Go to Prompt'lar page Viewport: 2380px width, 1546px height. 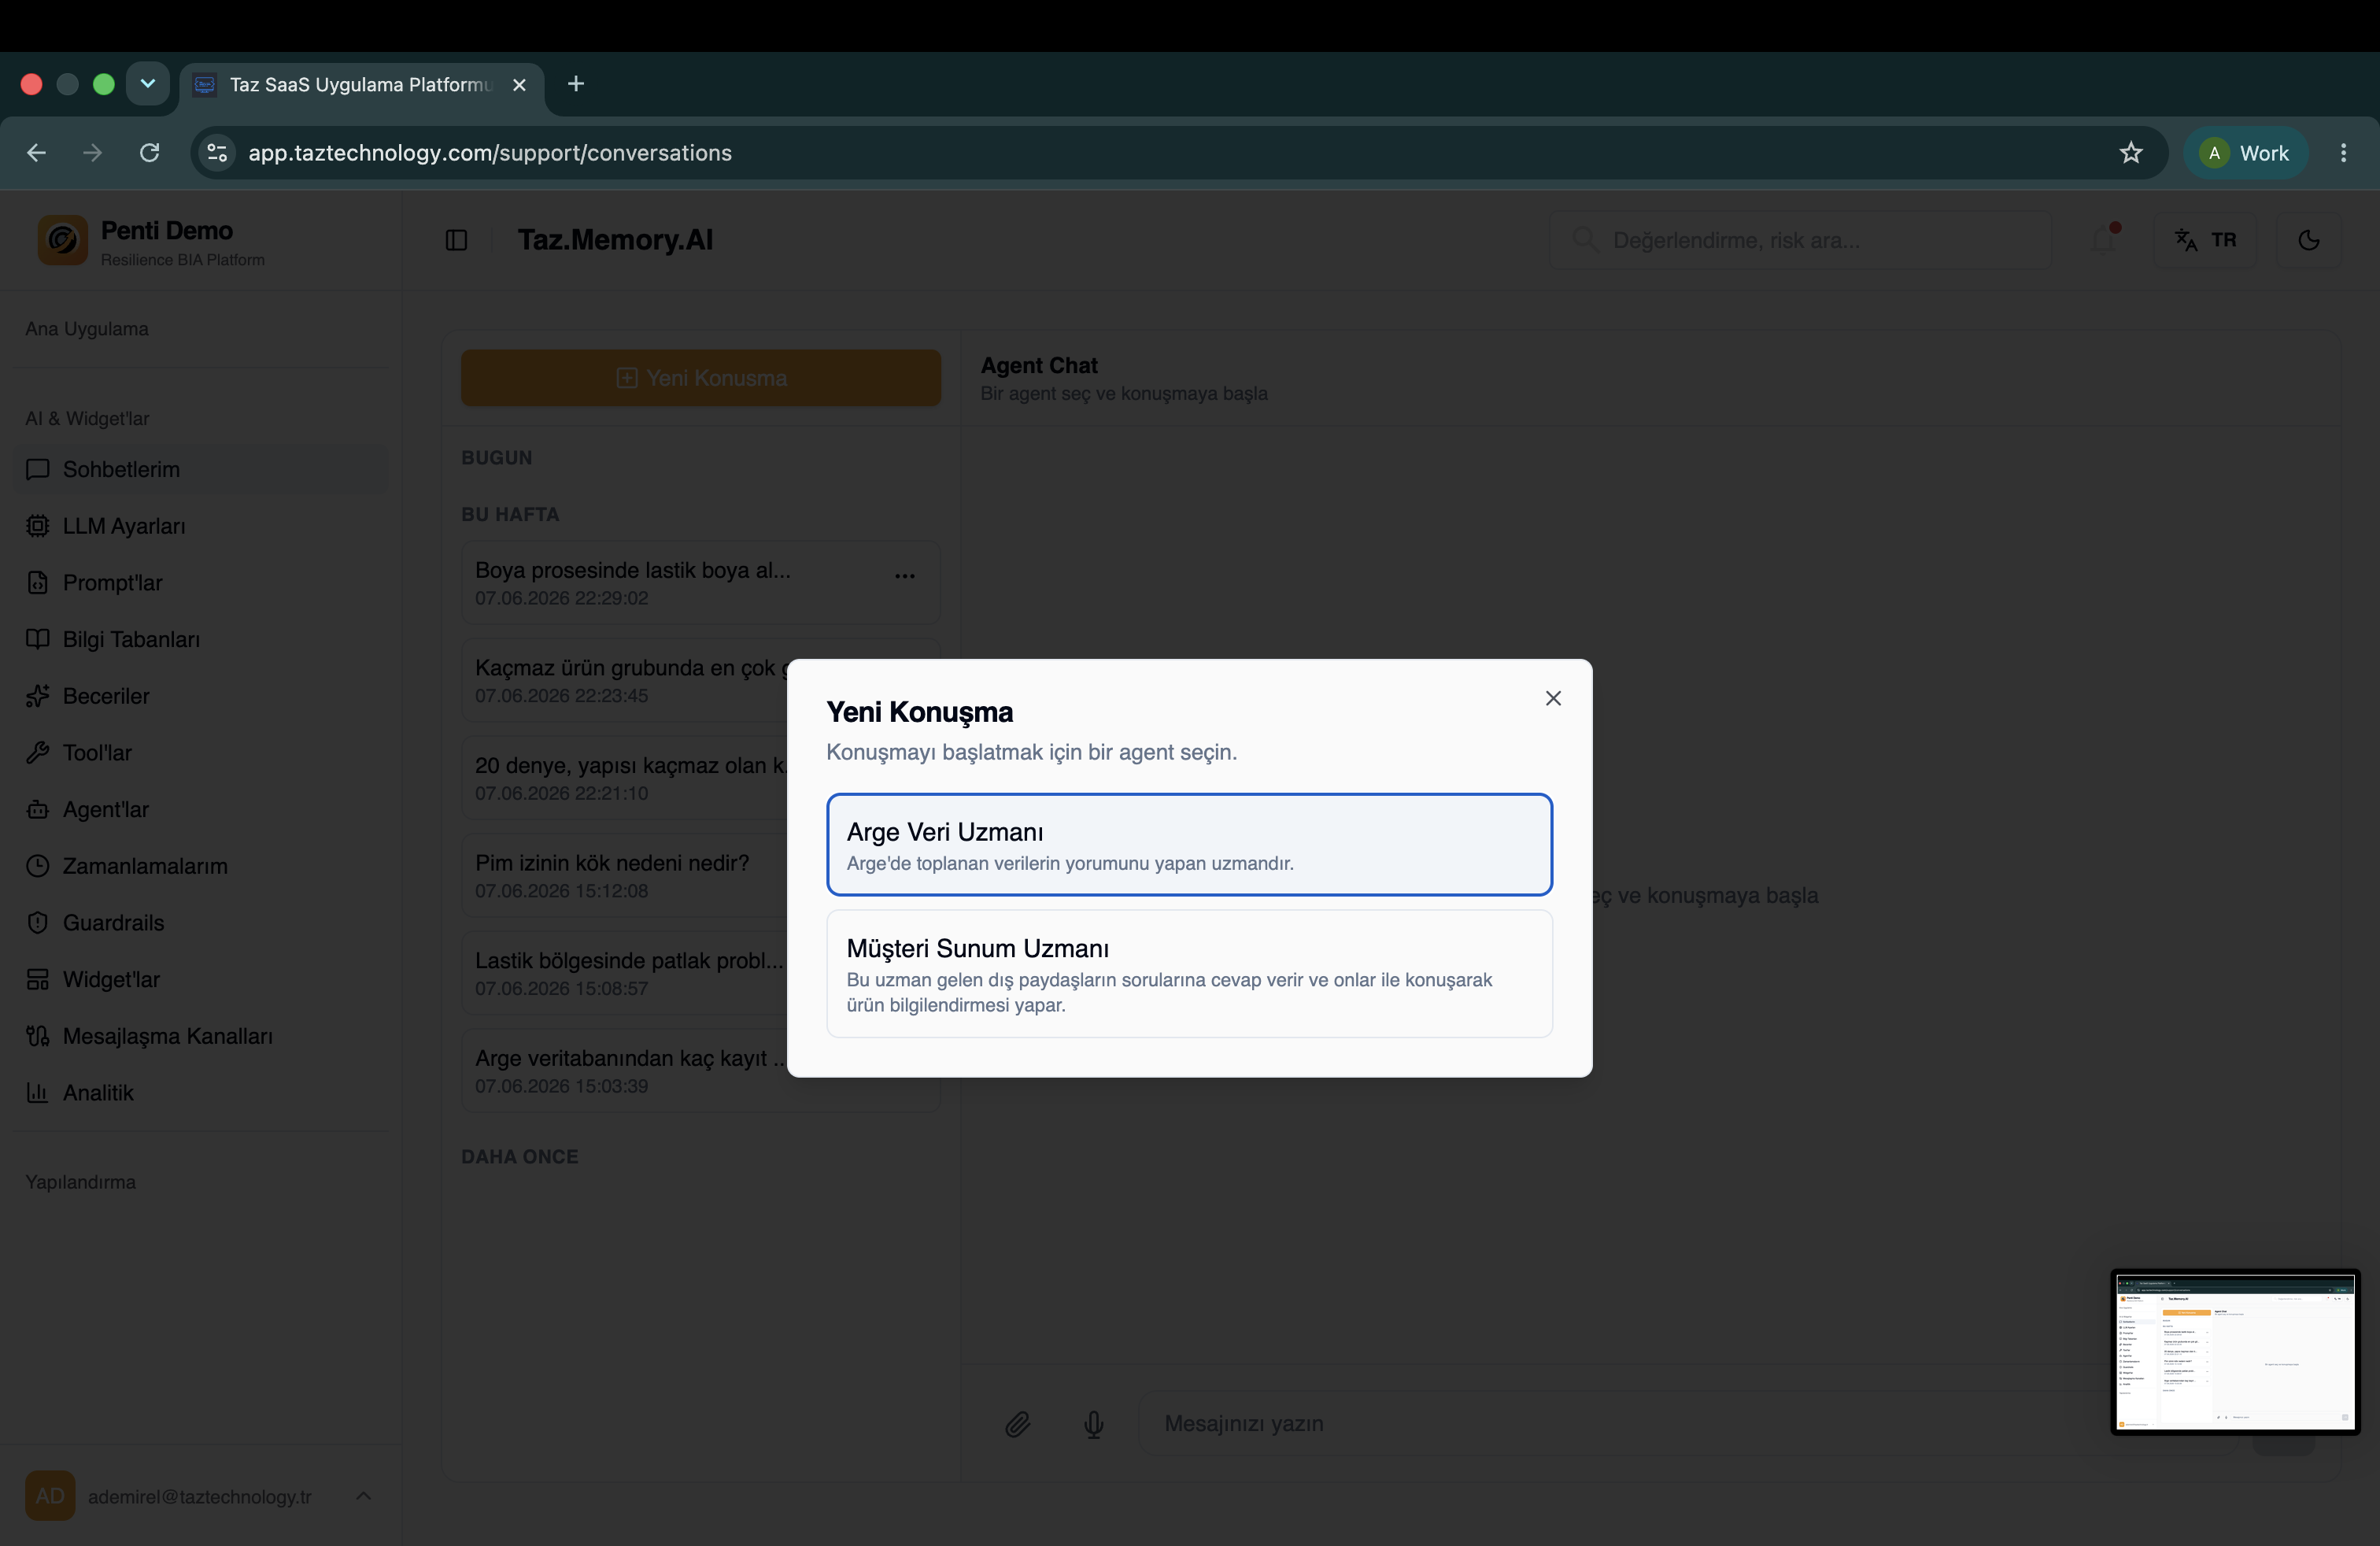200,582
